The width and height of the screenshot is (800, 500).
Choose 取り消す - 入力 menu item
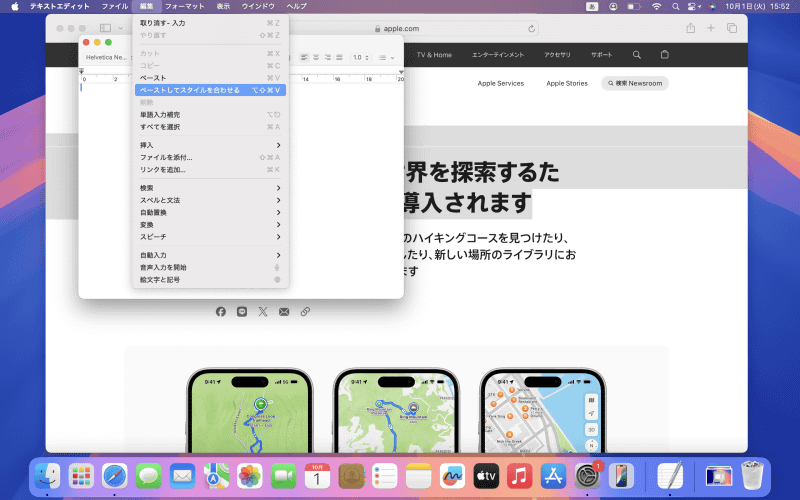(x=210, y=23)
